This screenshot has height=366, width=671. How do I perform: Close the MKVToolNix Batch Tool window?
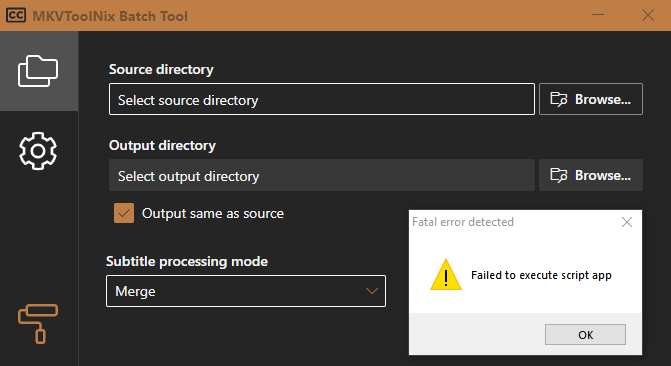[x=648, y=15]
